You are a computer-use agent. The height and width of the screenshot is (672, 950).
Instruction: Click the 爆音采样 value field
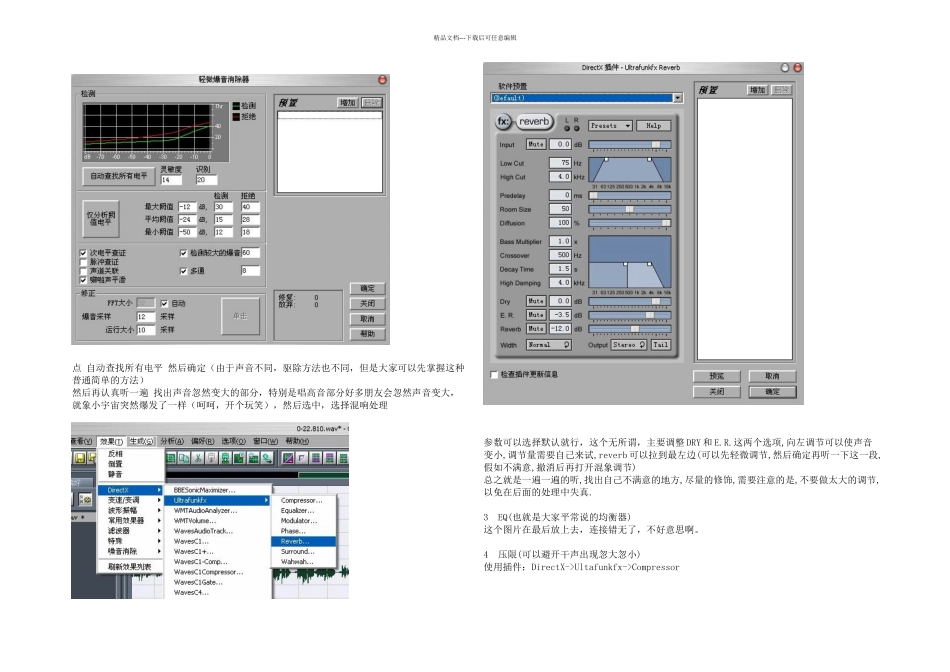145,316
